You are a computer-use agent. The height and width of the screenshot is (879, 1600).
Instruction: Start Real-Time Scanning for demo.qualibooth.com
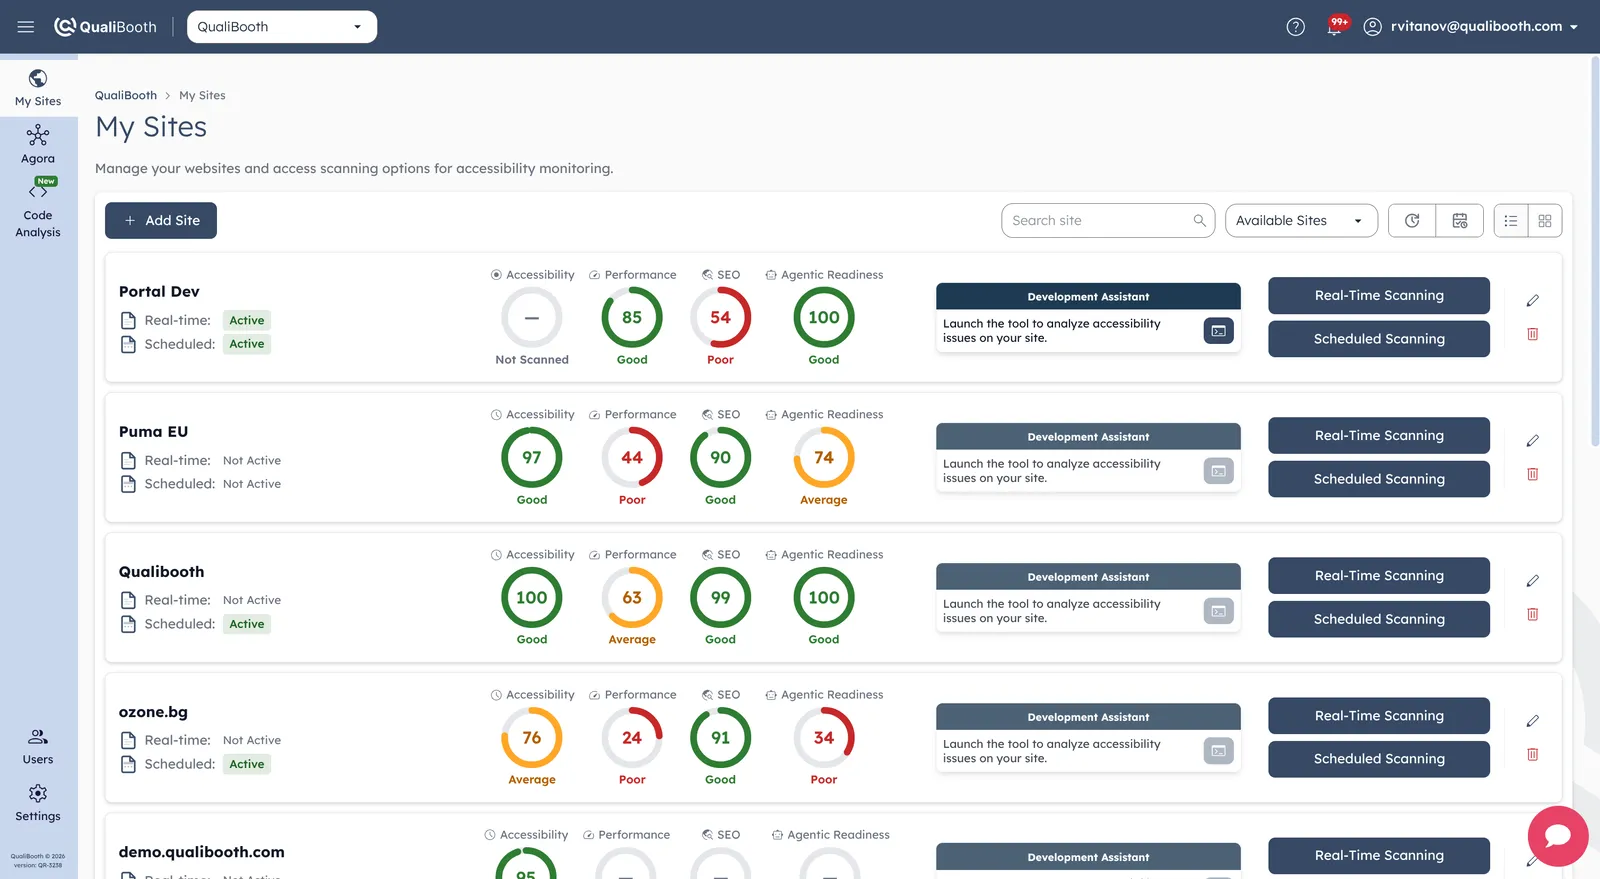[x=1379, y=856]
